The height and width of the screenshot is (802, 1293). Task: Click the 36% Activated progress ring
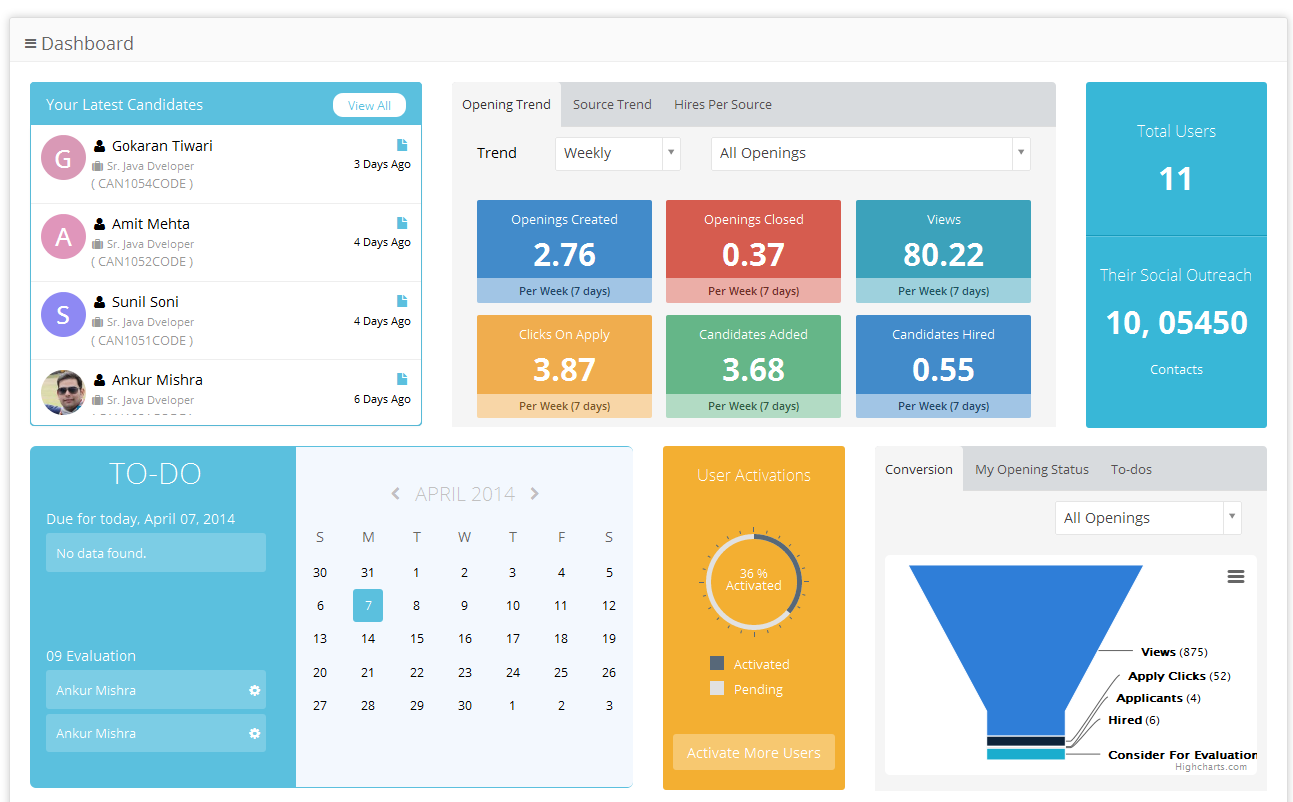(x=754, y=580)
